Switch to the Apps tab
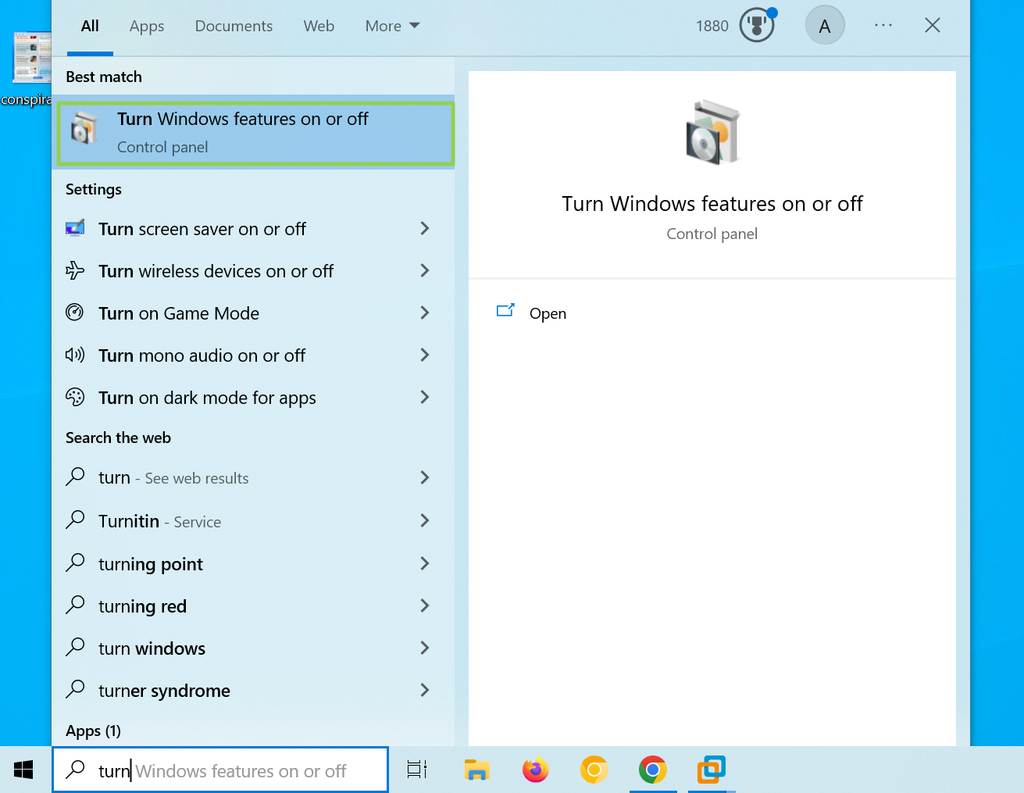Viewport: 1024px width, 793px height. (x=146, y=26)
